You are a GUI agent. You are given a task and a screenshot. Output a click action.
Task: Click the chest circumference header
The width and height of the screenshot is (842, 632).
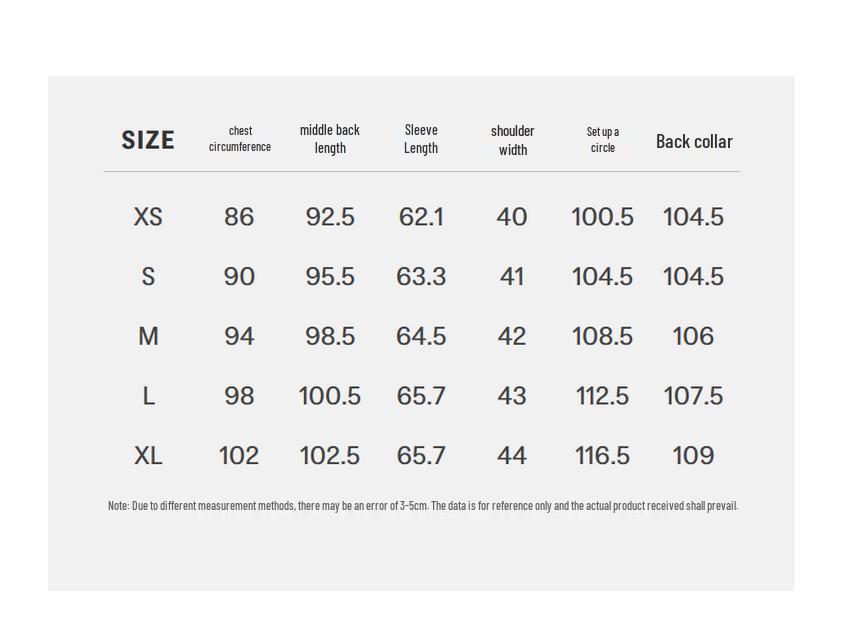pyautogui.click(x=240, y=139)
